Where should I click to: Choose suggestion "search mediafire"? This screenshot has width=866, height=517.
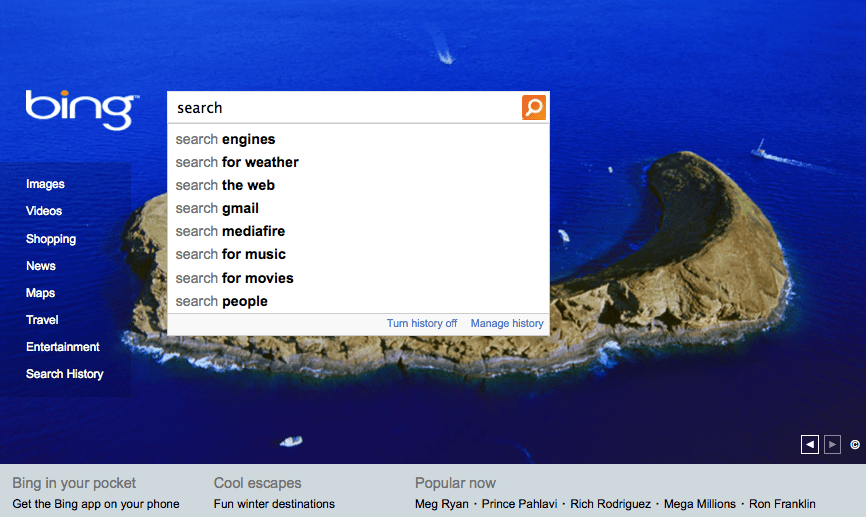click(x=358, y=231)
